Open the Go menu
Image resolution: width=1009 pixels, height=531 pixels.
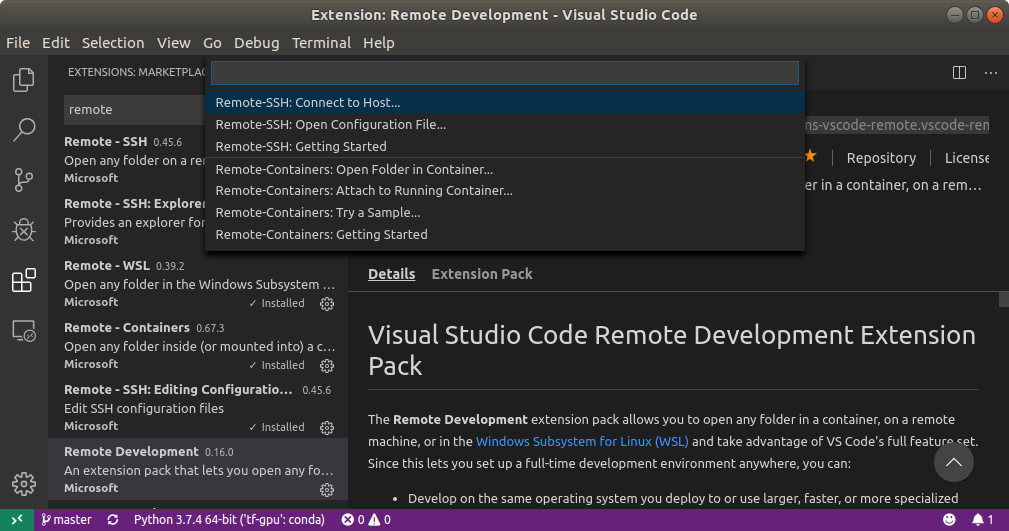pos(212,43)
